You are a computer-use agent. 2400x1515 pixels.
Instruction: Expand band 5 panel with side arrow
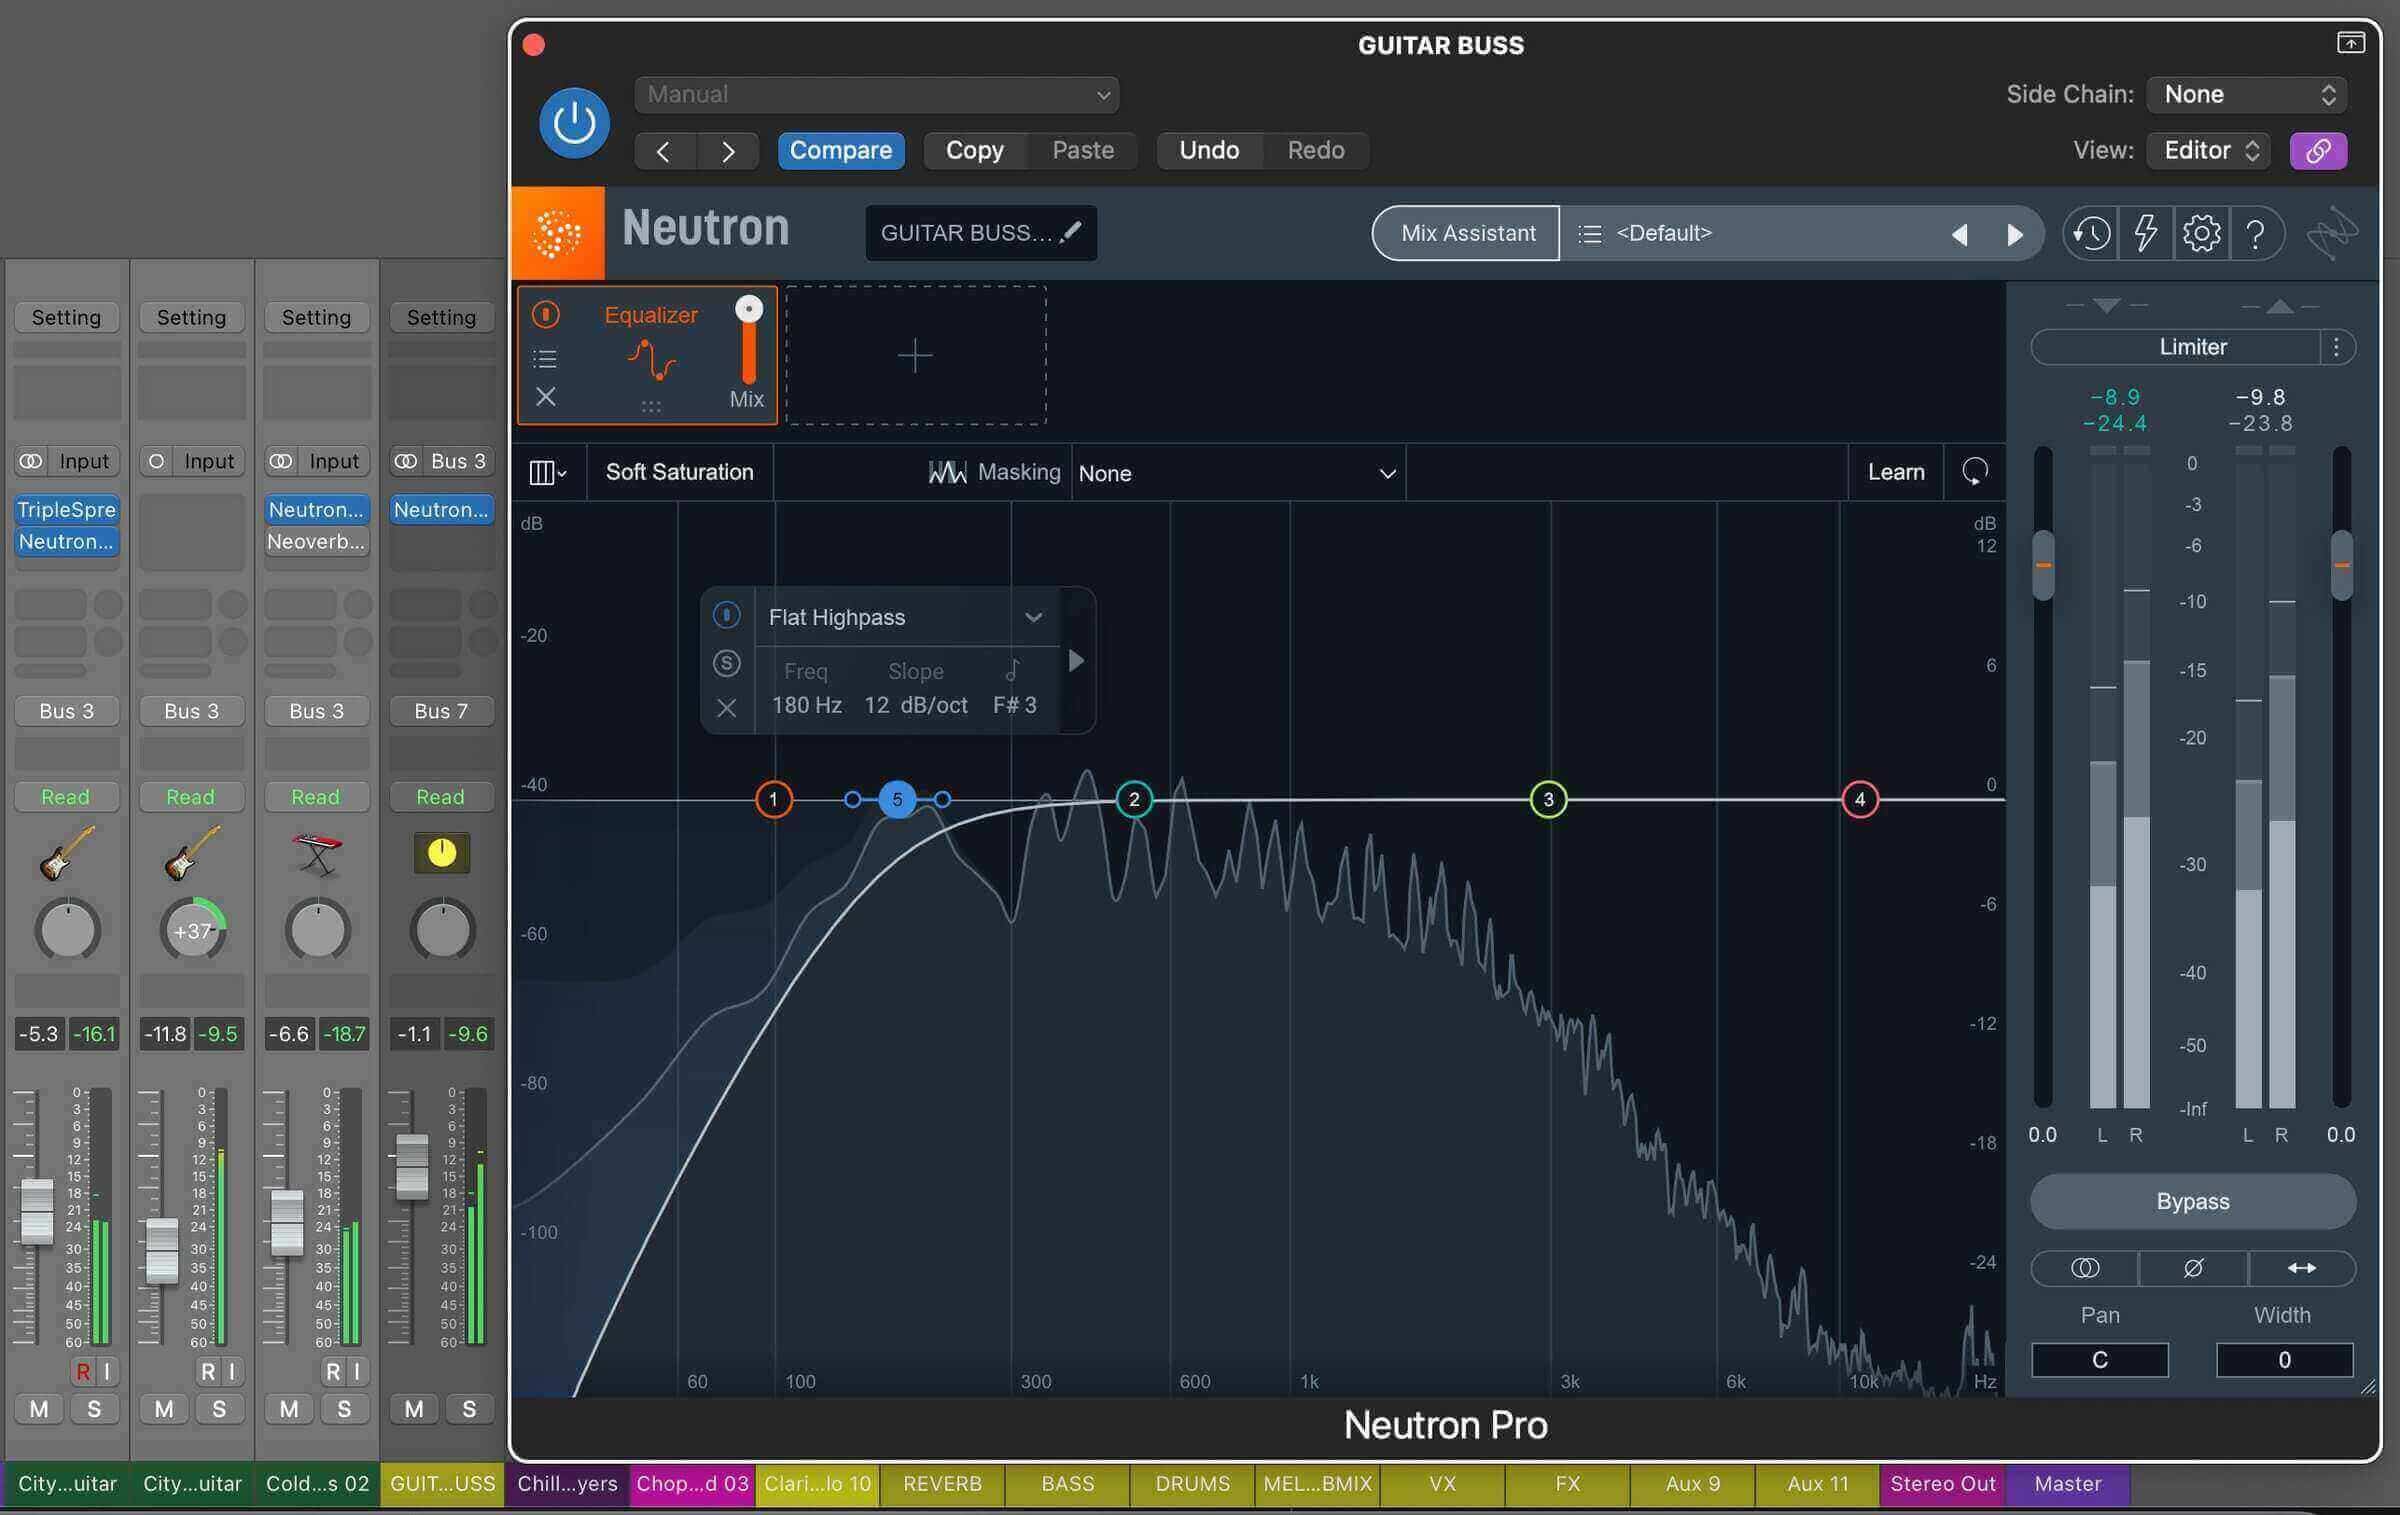point(1076,661)
